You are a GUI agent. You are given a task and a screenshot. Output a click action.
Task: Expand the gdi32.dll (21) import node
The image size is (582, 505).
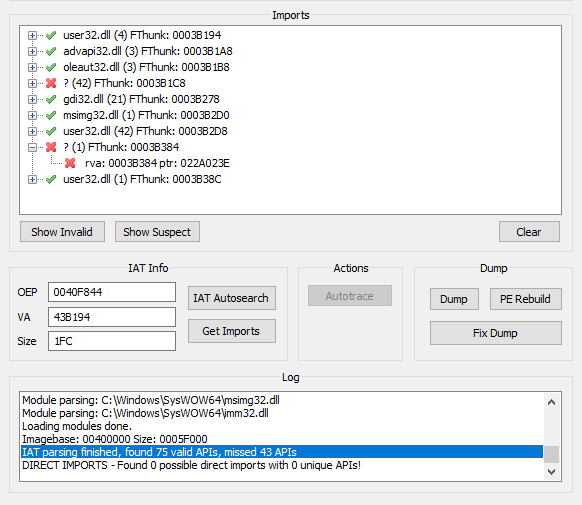pos(32,99)
